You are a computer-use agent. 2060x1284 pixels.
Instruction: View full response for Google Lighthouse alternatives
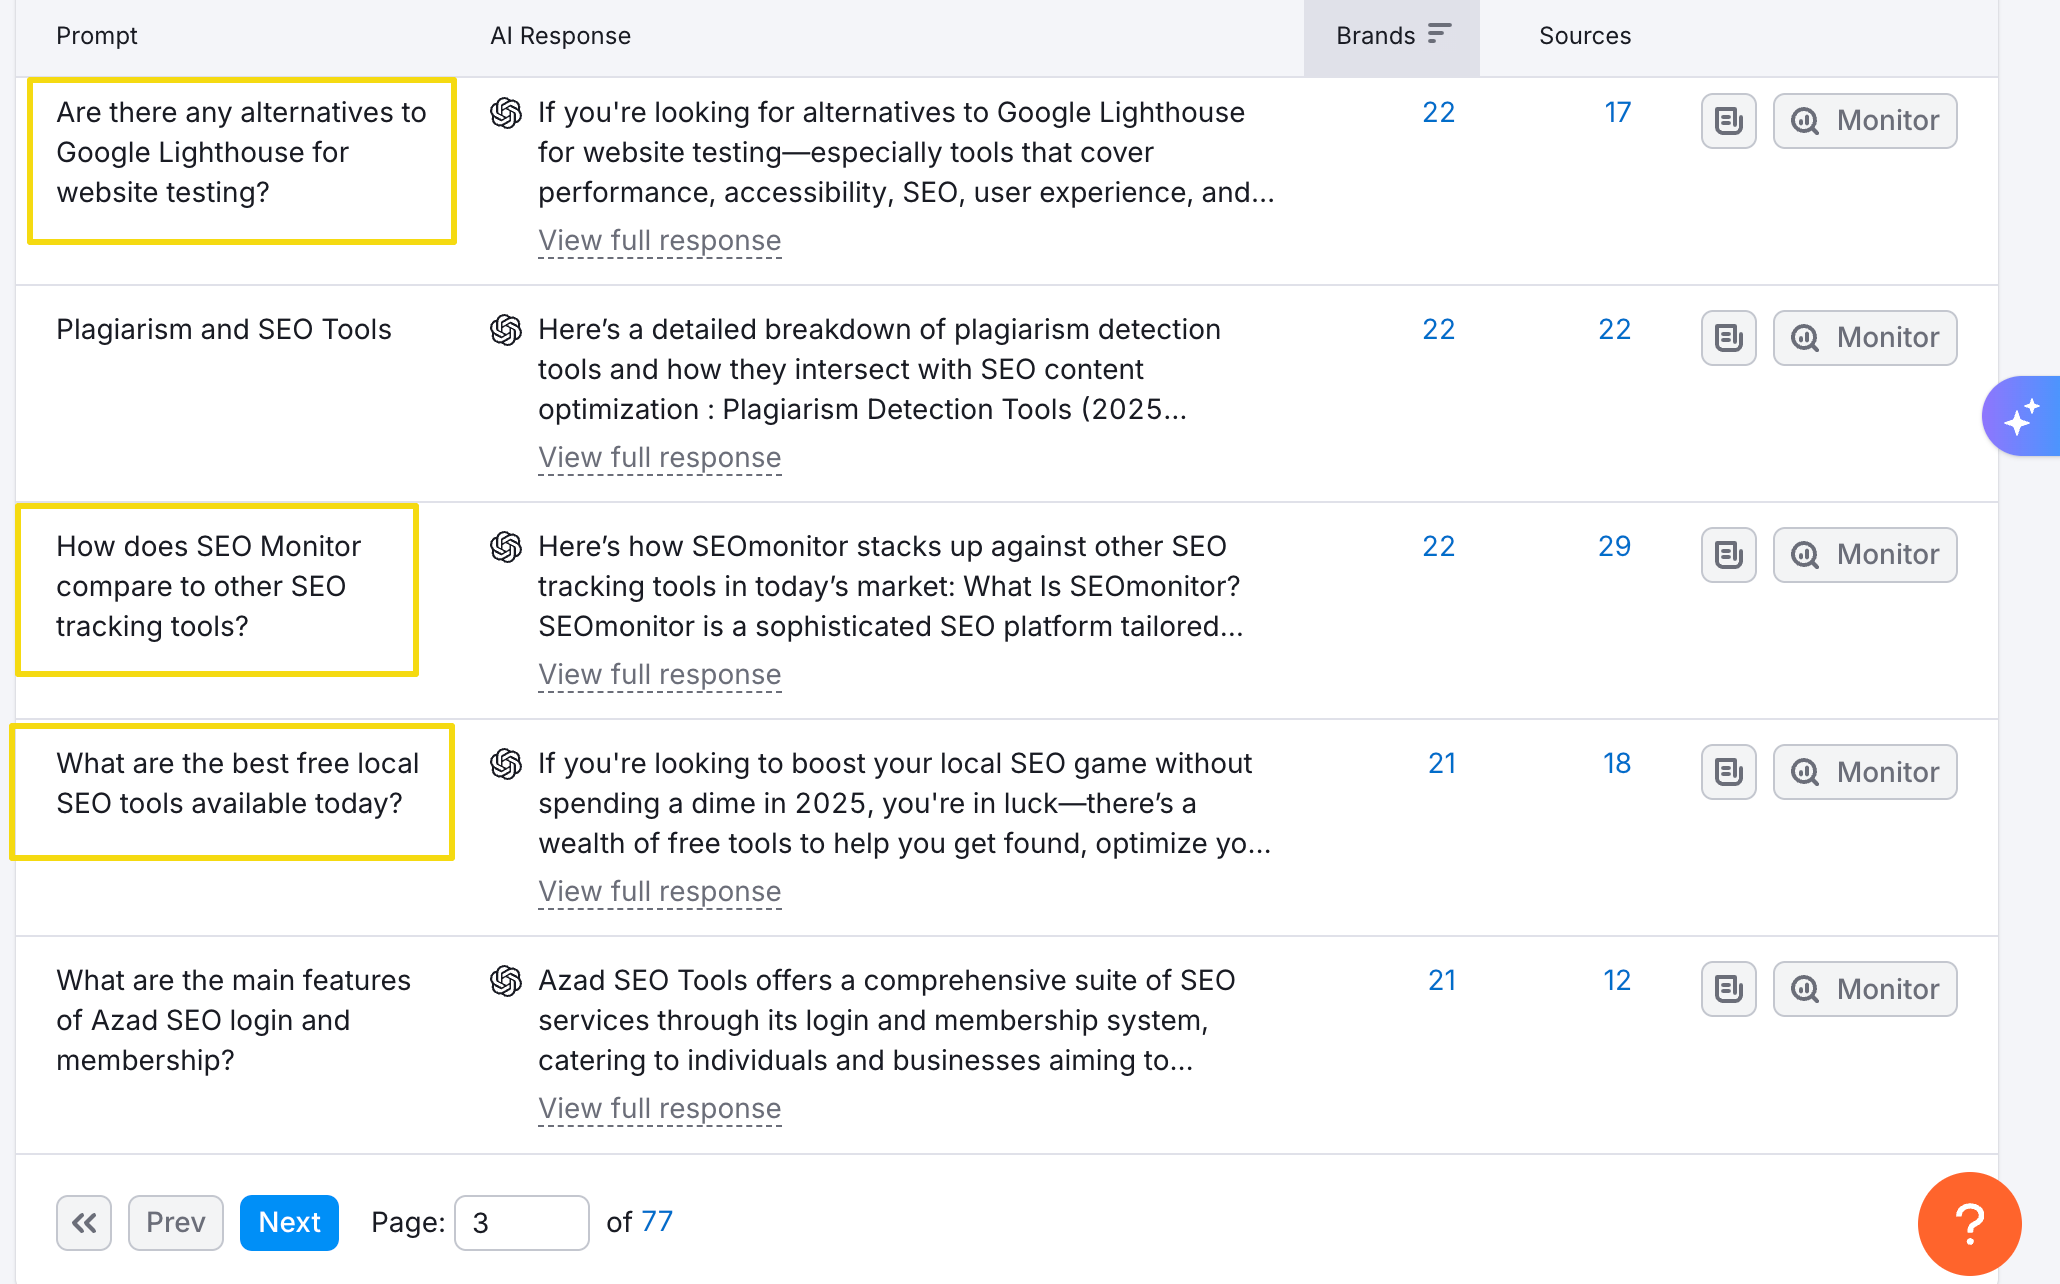tap(659, 241)
